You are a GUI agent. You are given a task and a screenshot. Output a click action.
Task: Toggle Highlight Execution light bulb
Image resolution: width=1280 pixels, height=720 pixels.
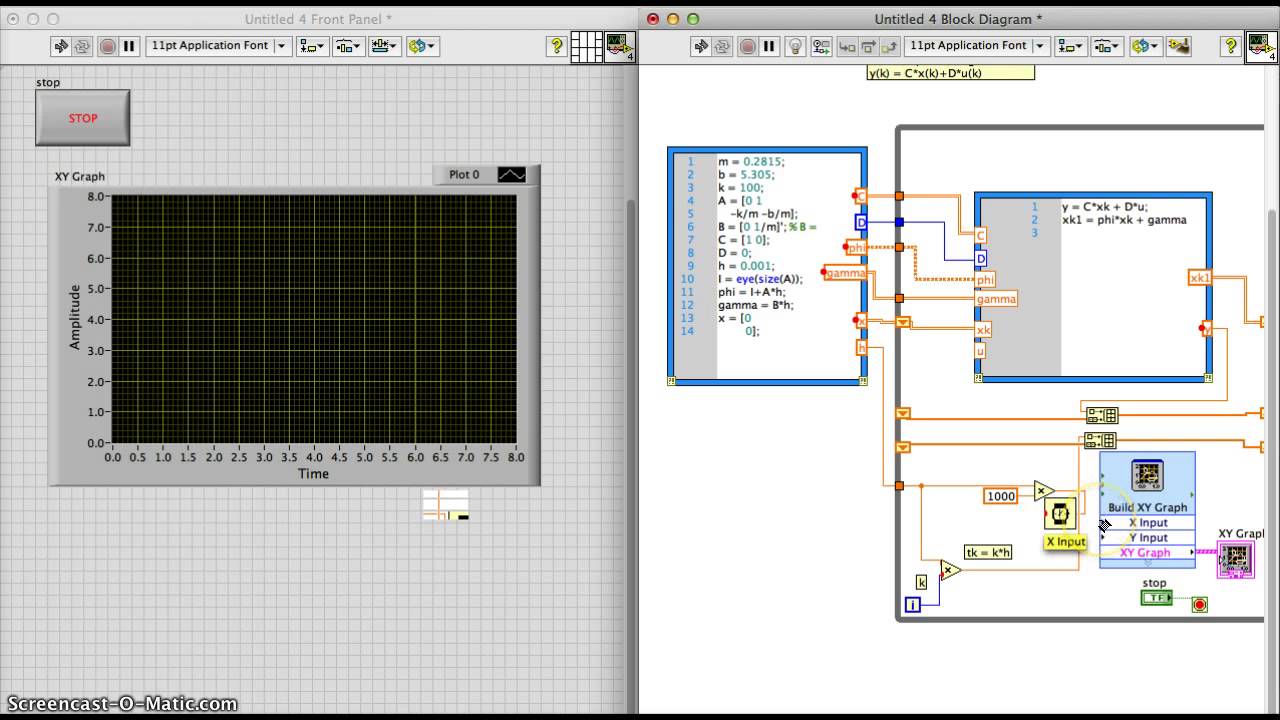(x=796, y=46)
